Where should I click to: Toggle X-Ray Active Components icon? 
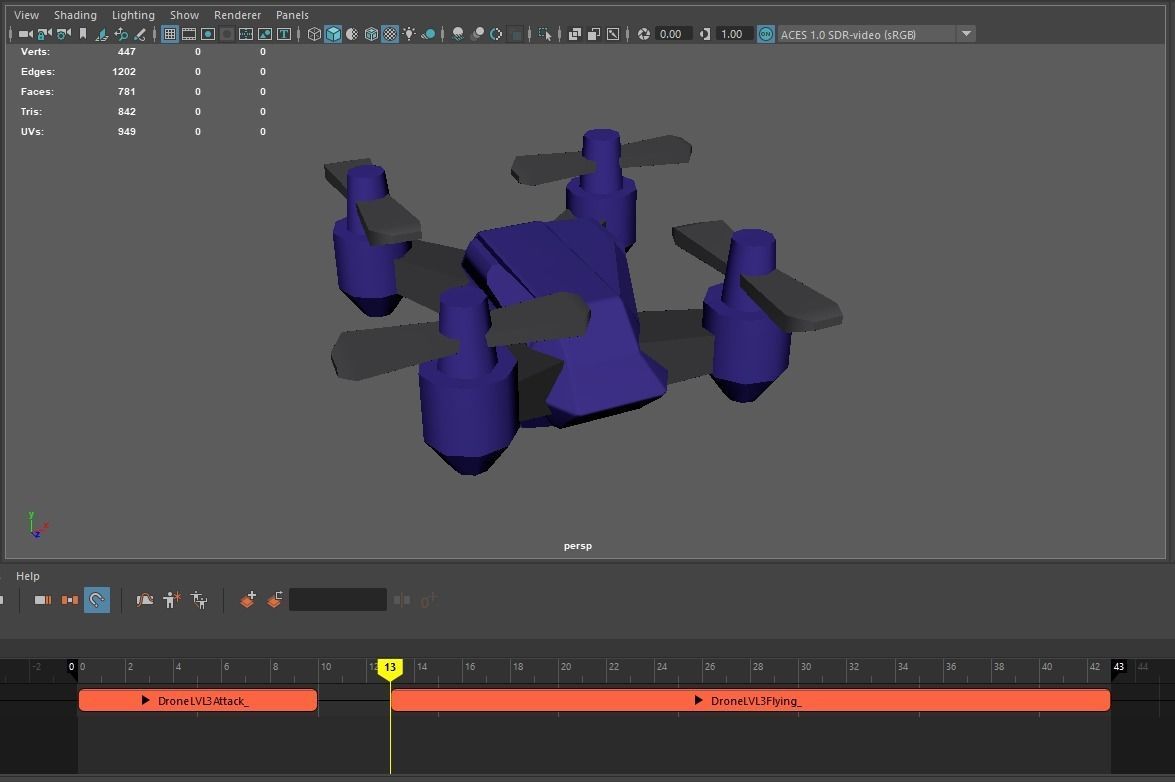(593, 34)
